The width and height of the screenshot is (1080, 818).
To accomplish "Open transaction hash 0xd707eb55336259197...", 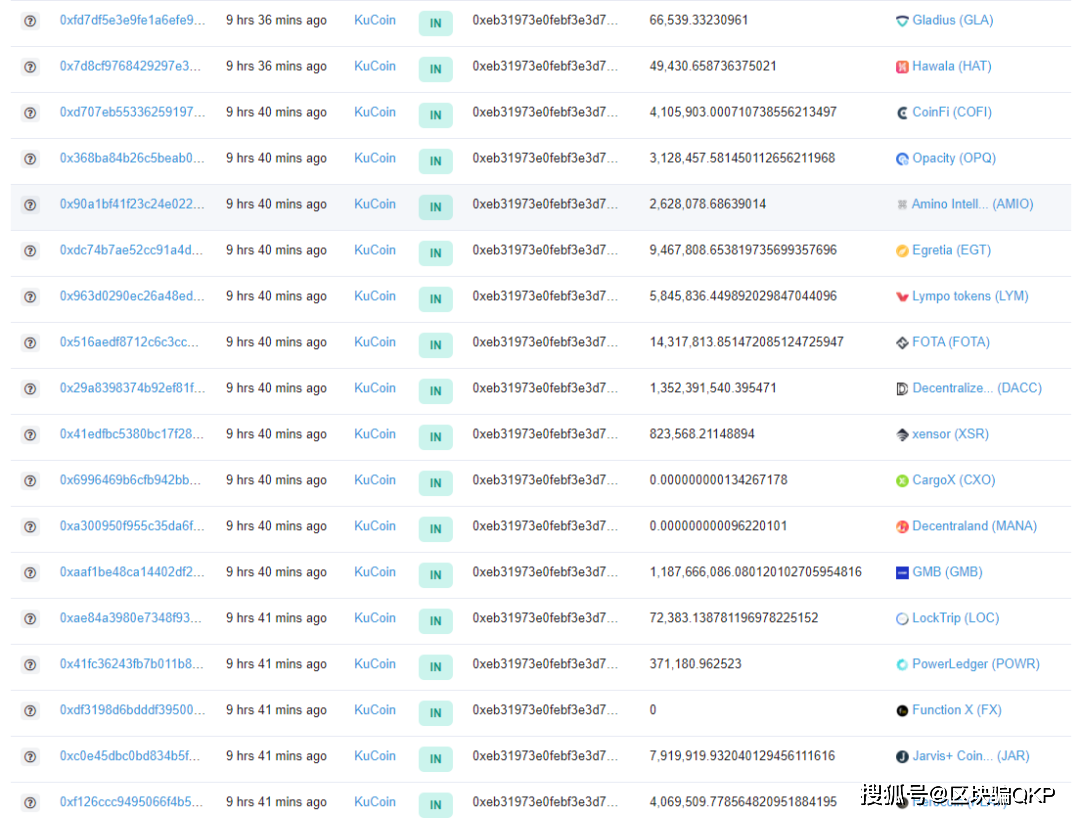I will [x=132, y=112].
